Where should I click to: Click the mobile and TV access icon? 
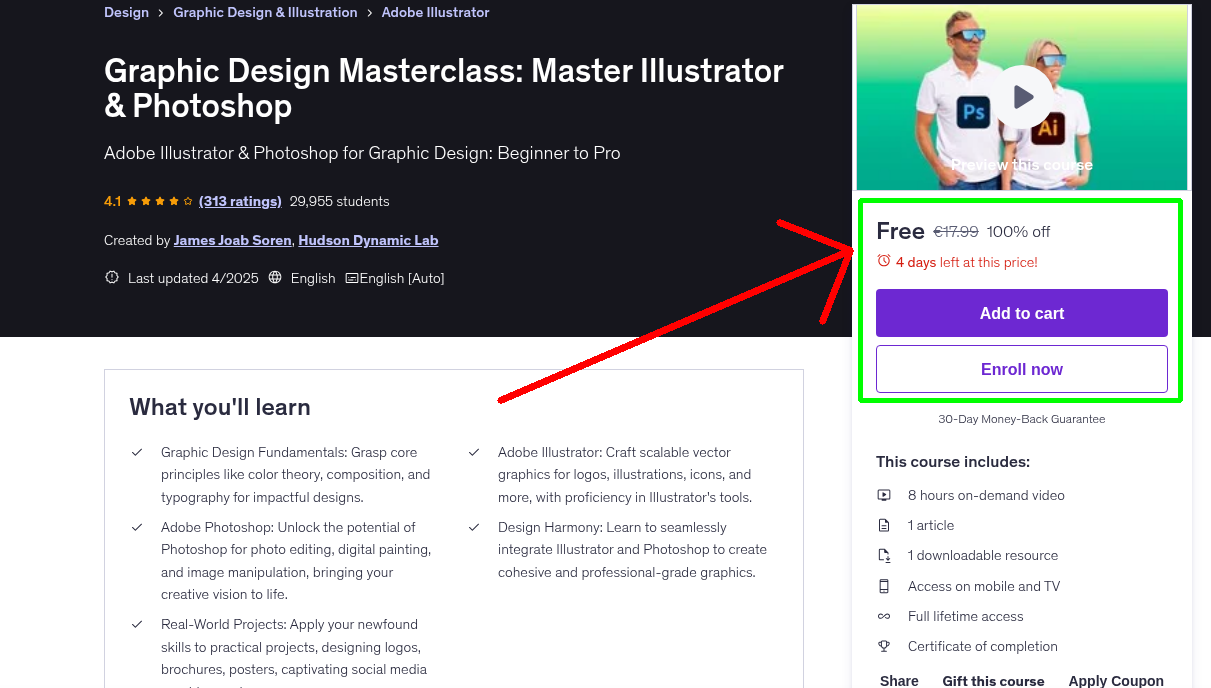click(x=884, y=585)
